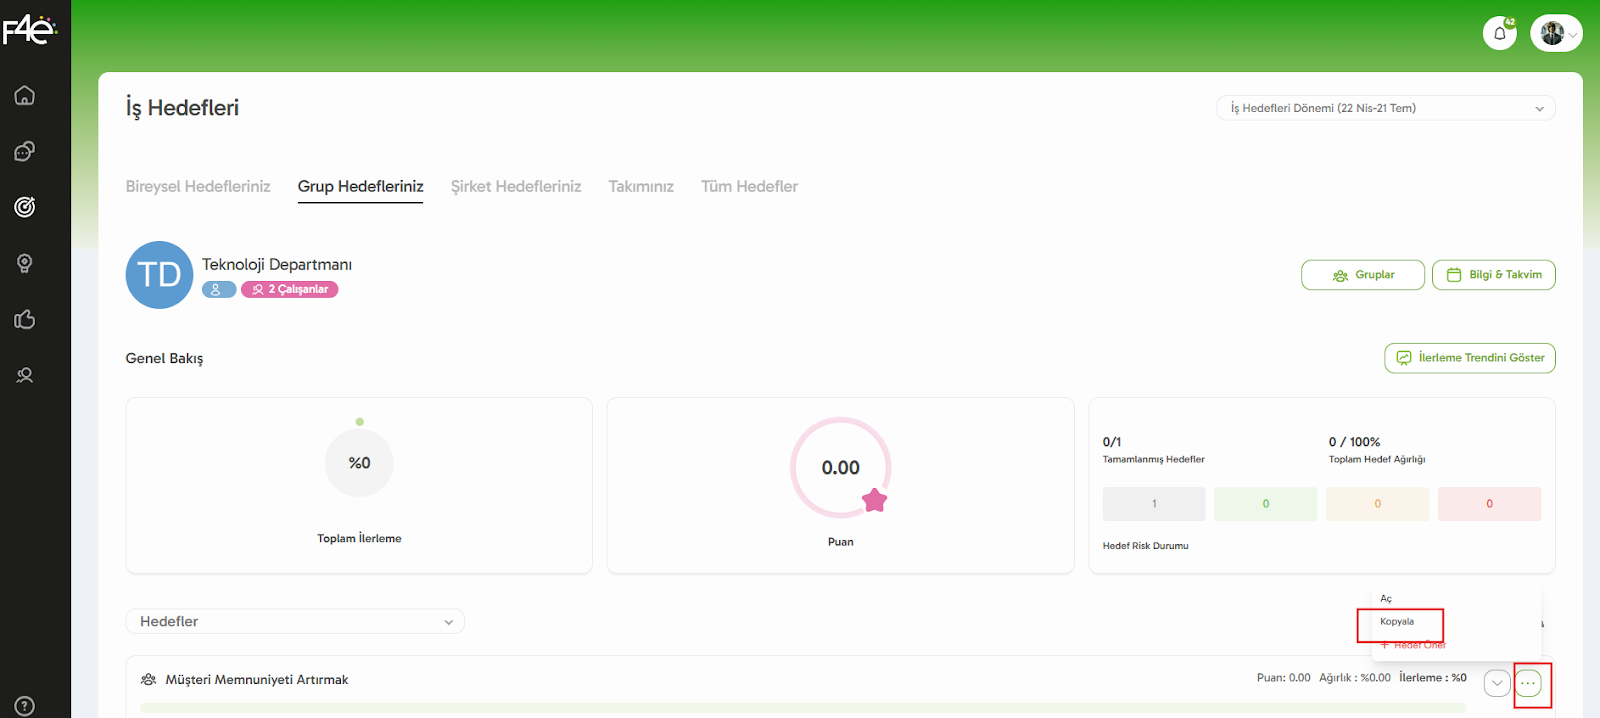Viewport: 1600px width, 718px height.
Task: Open the user profile avatar menu
Action: (1556, 34)
